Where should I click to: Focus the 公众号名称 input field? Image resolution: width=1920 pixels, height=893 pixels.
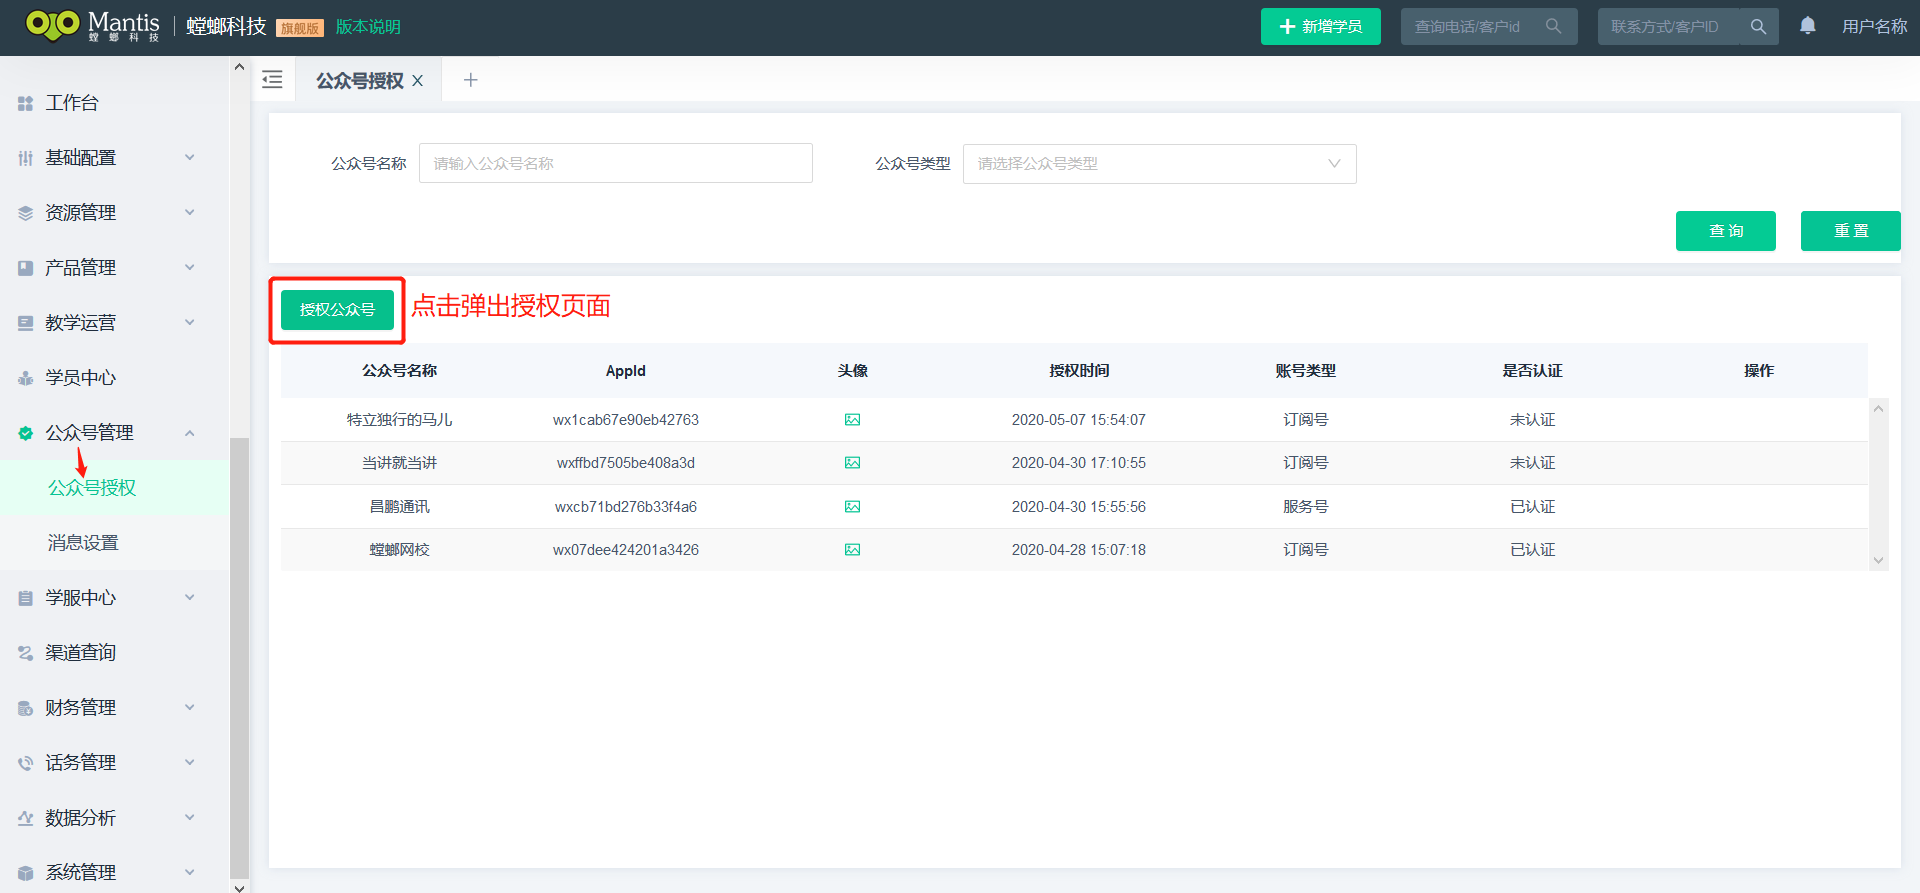615,163
